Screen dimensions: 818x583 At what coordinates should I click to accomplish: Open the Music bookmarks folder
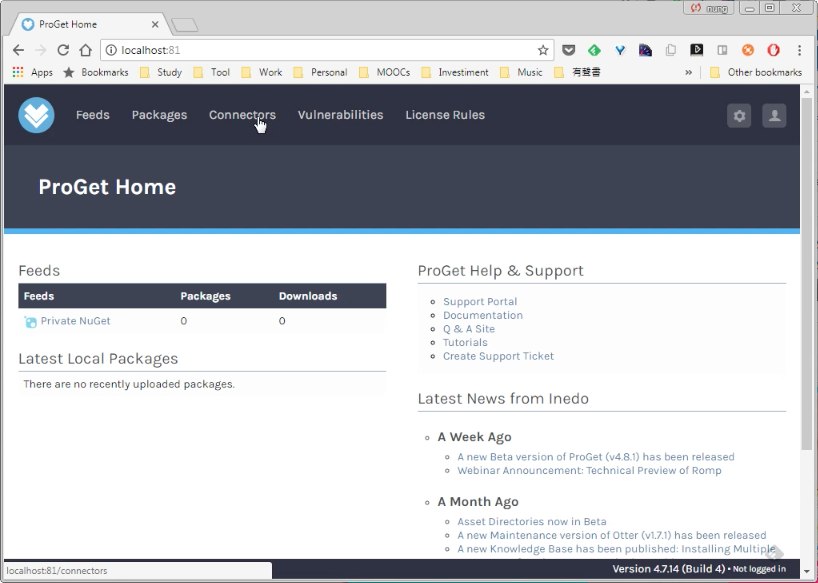(x=521, y=72)
